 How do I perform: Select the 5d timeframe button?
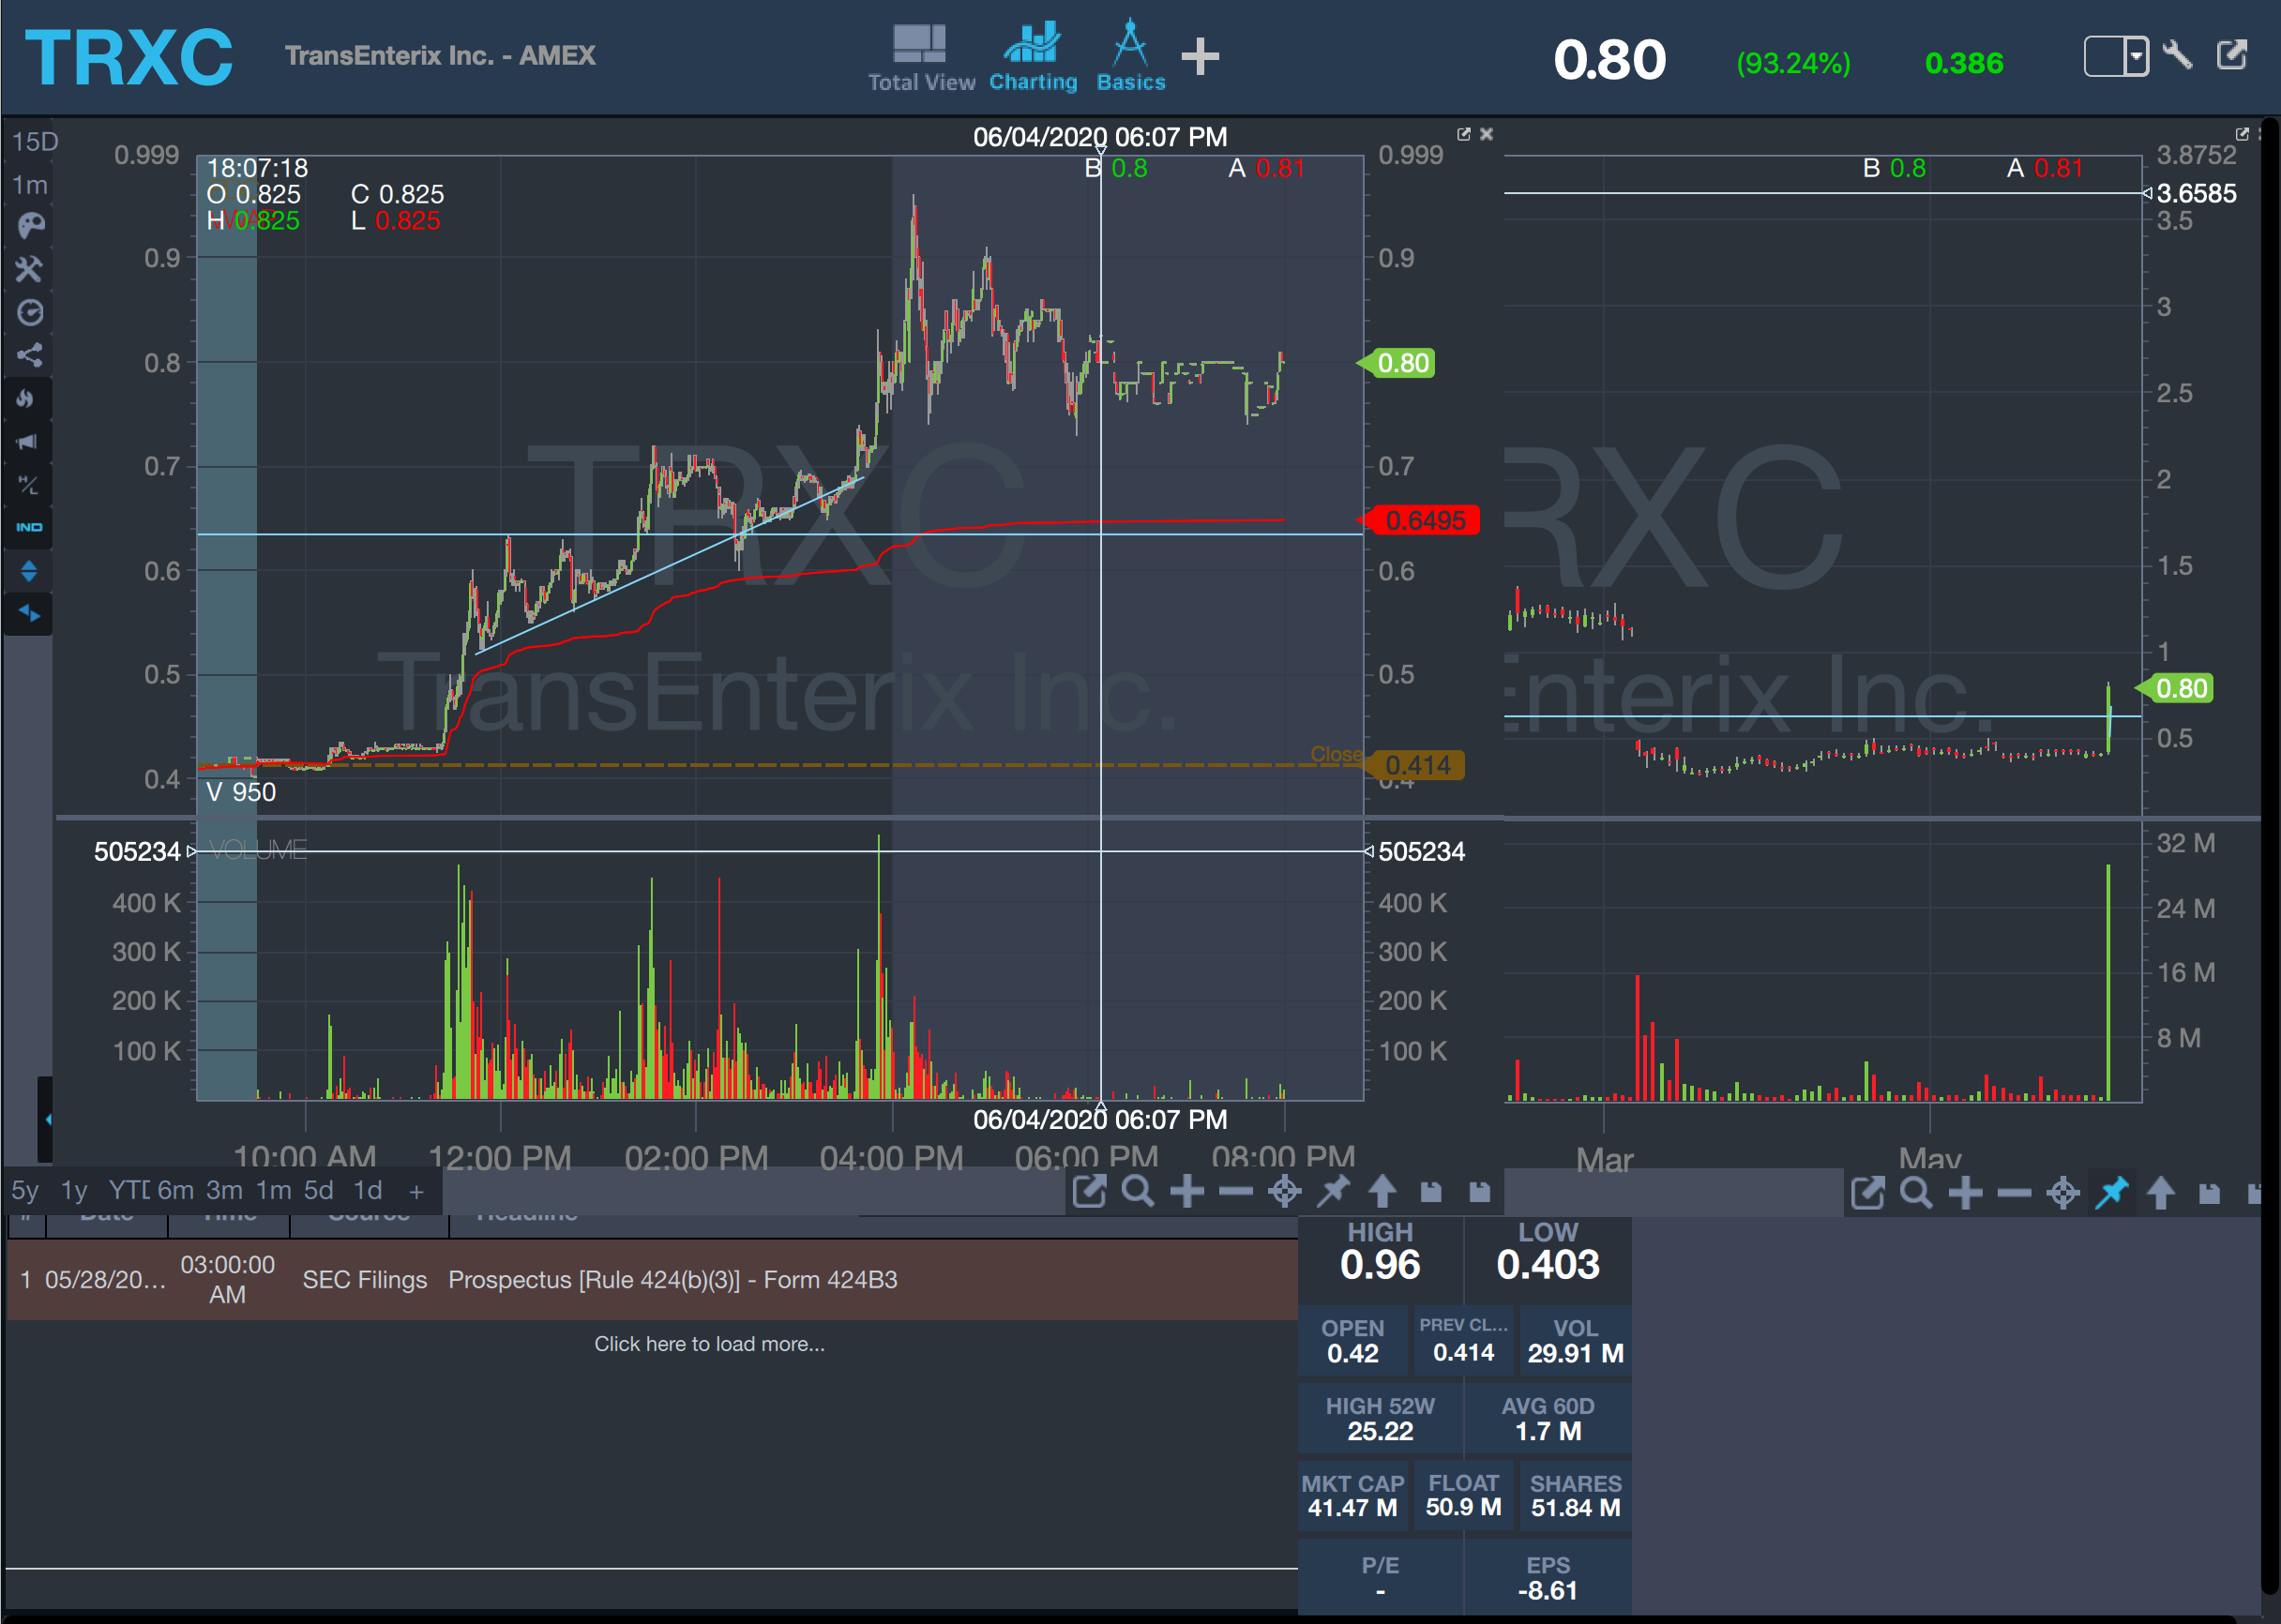pyautogui.click(x=318, y=1190)
